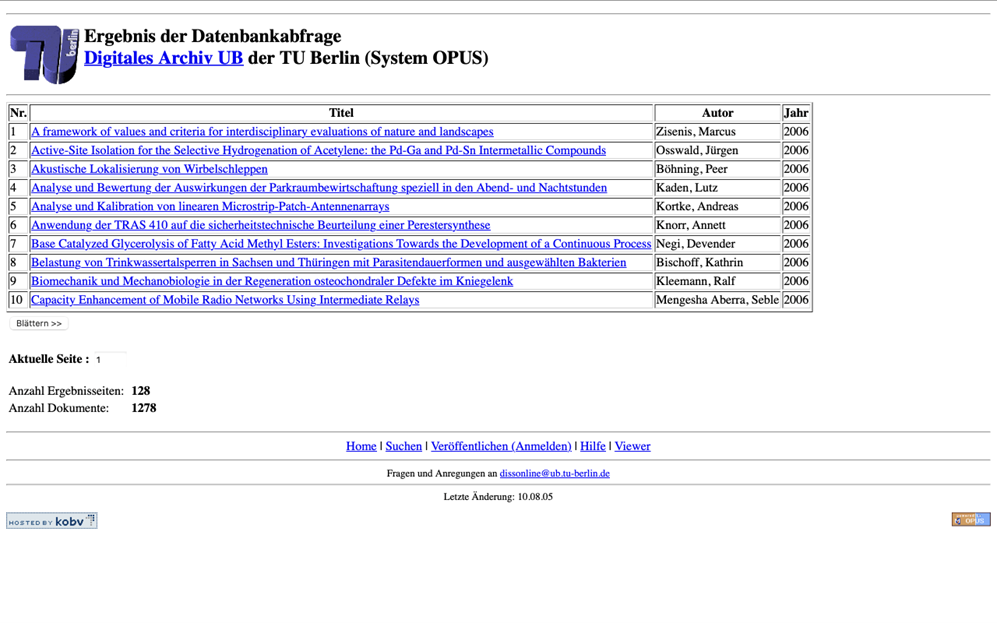Click author cell Kleemann, Ralf
The width and height of the screenshot is (997, 623).
[717, 281]
